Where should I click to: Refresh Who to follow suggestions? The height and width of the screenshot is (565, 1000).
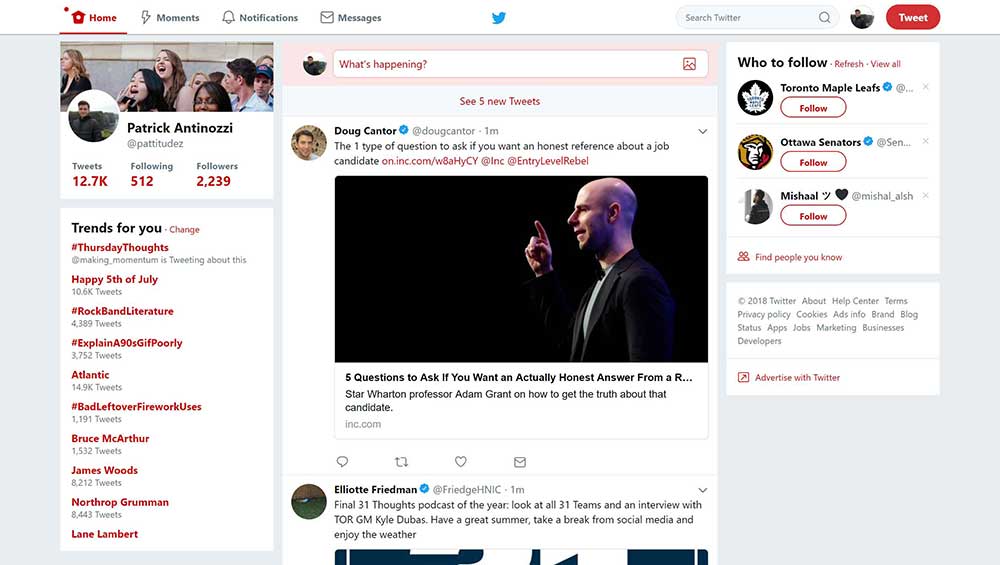[x=849, y=64]
